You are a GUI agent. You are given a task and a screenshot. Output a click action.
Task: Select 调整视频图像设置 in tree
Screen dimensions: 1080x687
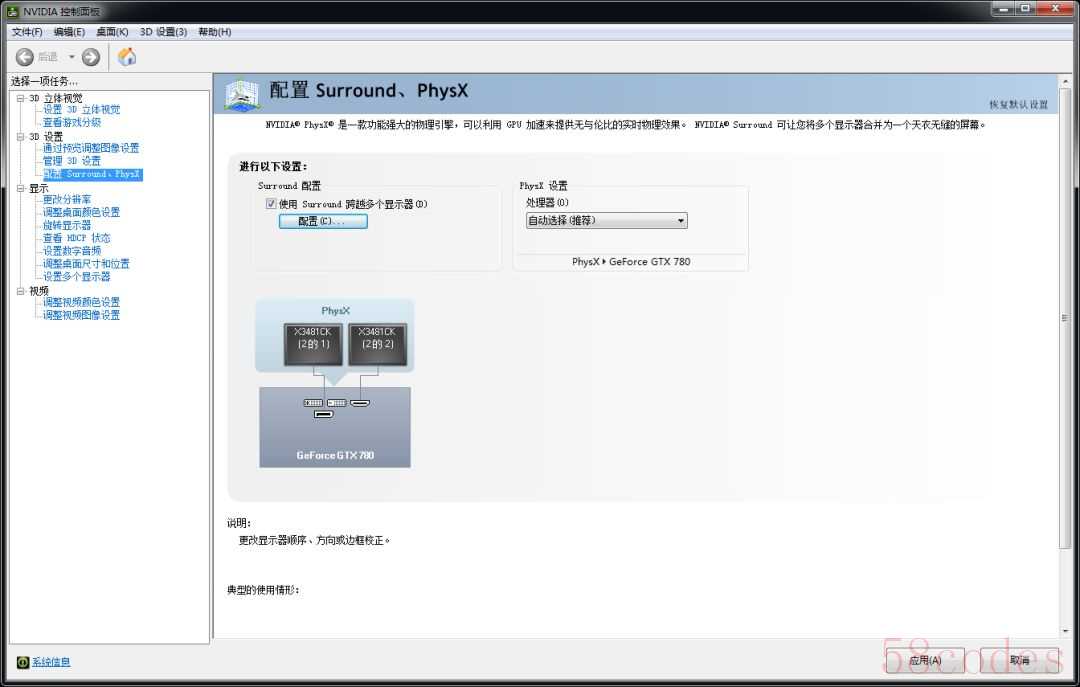[81, 316]
